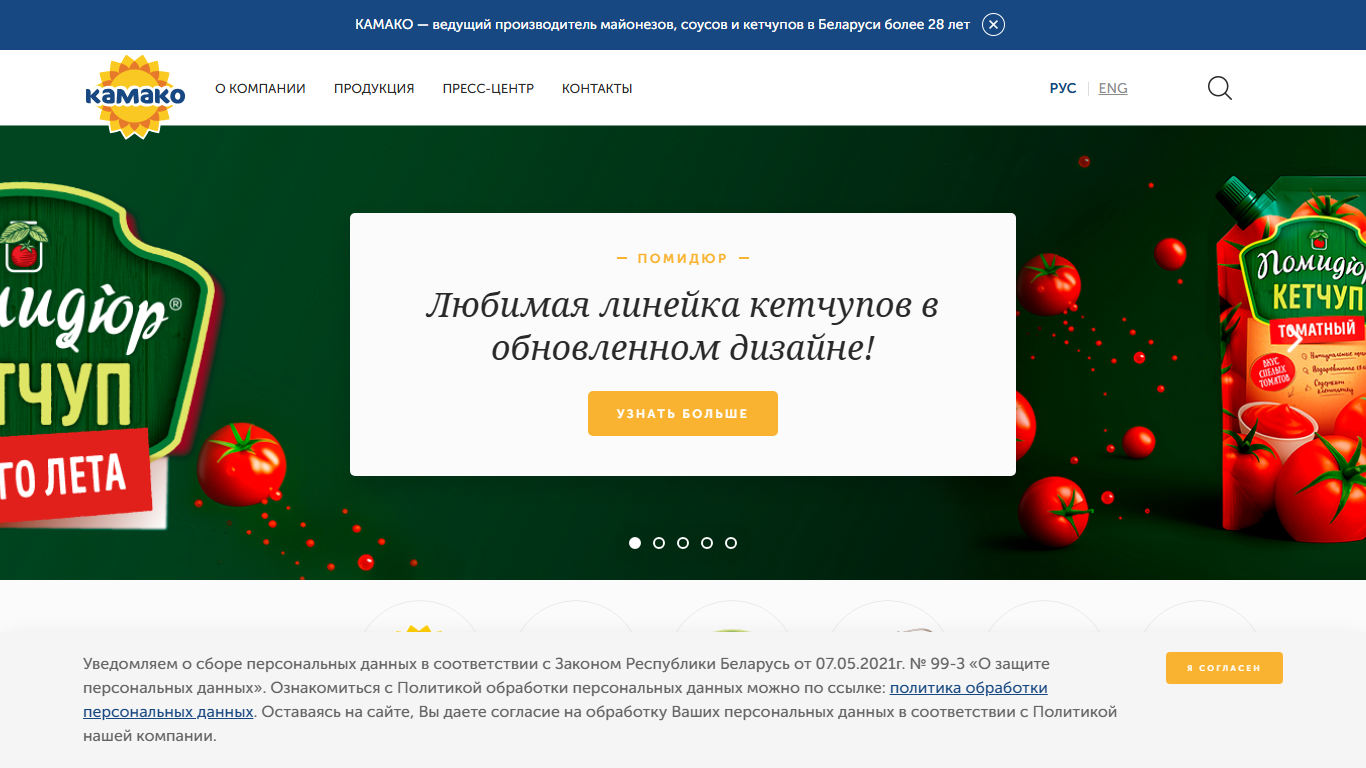Click the ПОМИДЮР slide label

coord(683,258)
